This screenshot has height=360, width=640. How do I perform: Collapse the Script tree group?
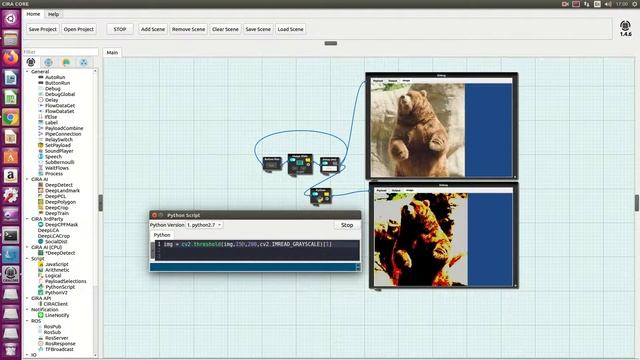tap(27, 258)
